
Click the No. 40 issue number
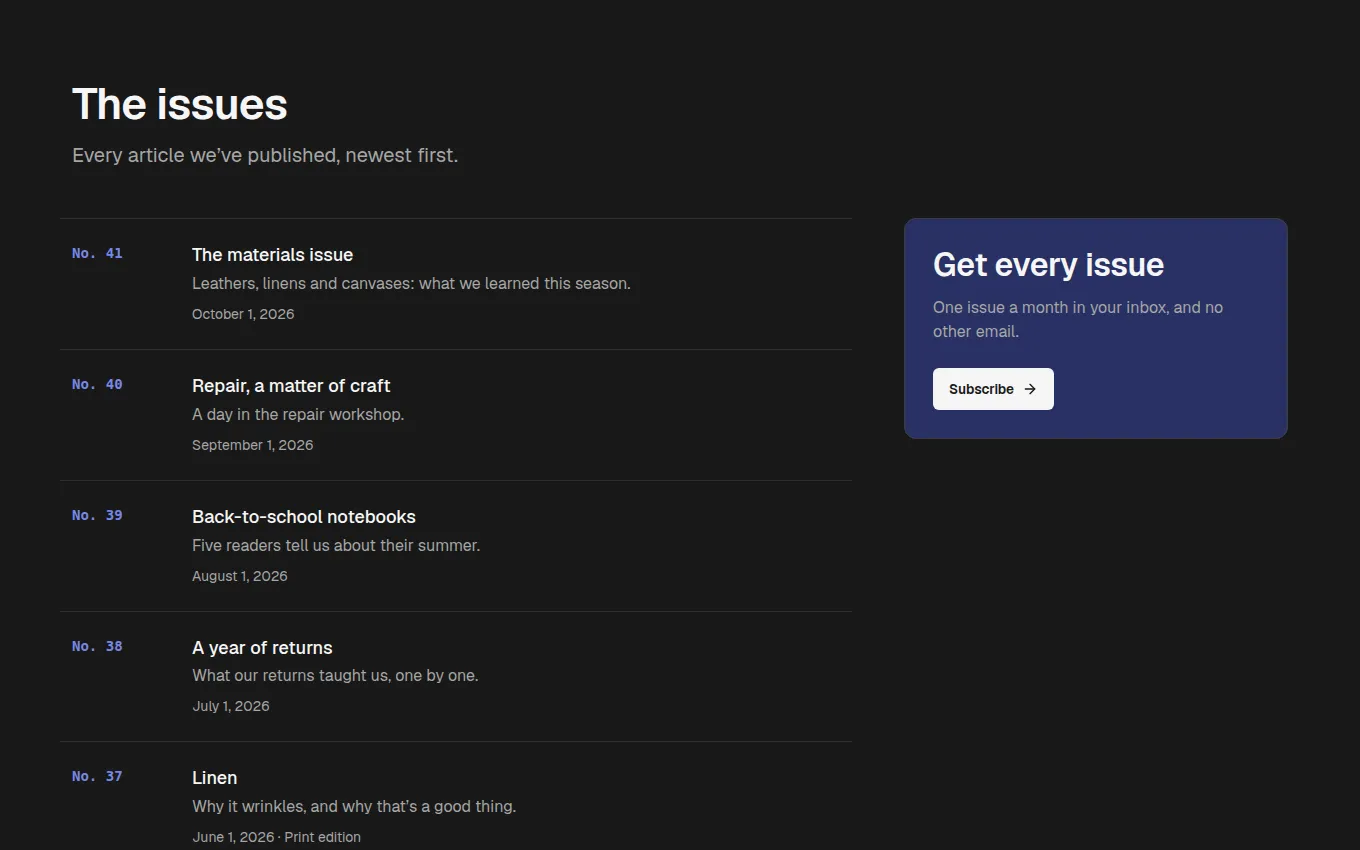tap(97, 384)
